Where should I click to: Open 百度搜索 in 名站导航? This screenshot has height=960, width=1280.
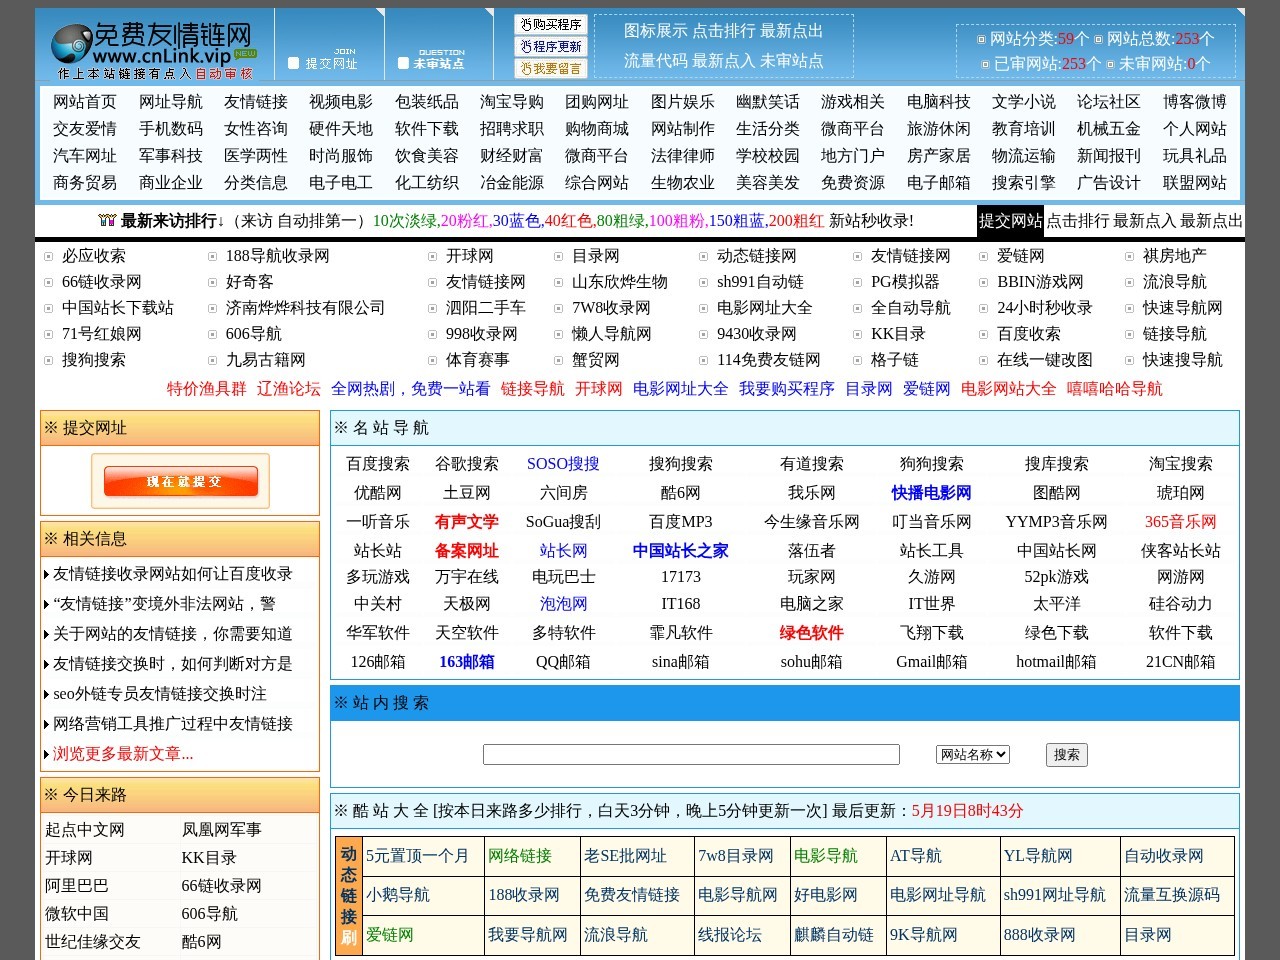click(378, 464)
